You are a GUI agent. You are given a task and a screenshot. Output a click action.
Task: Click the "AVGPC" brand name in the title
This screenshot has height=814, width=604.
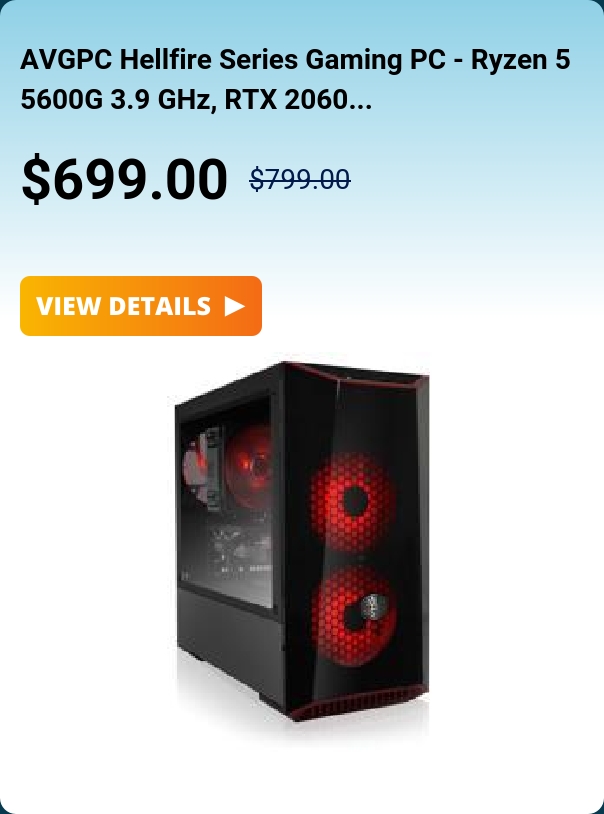(66, 60)
